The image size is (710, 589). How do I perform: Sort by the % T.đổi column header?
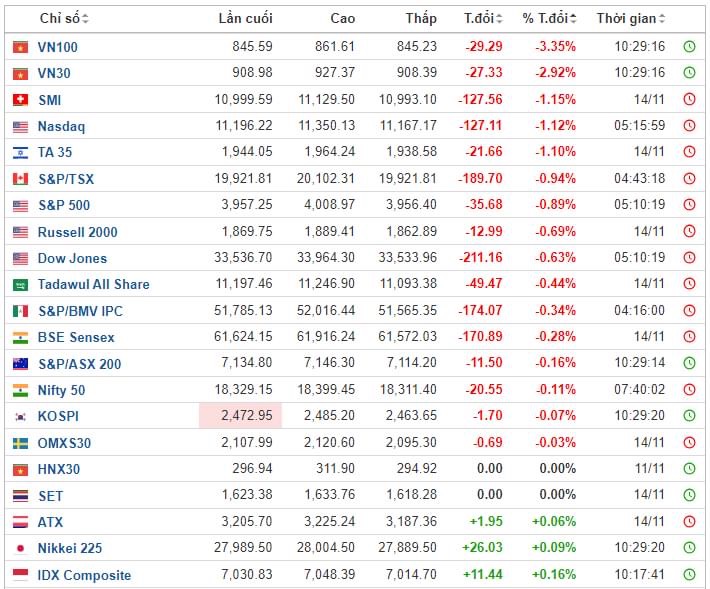click(x=549, y=19)
